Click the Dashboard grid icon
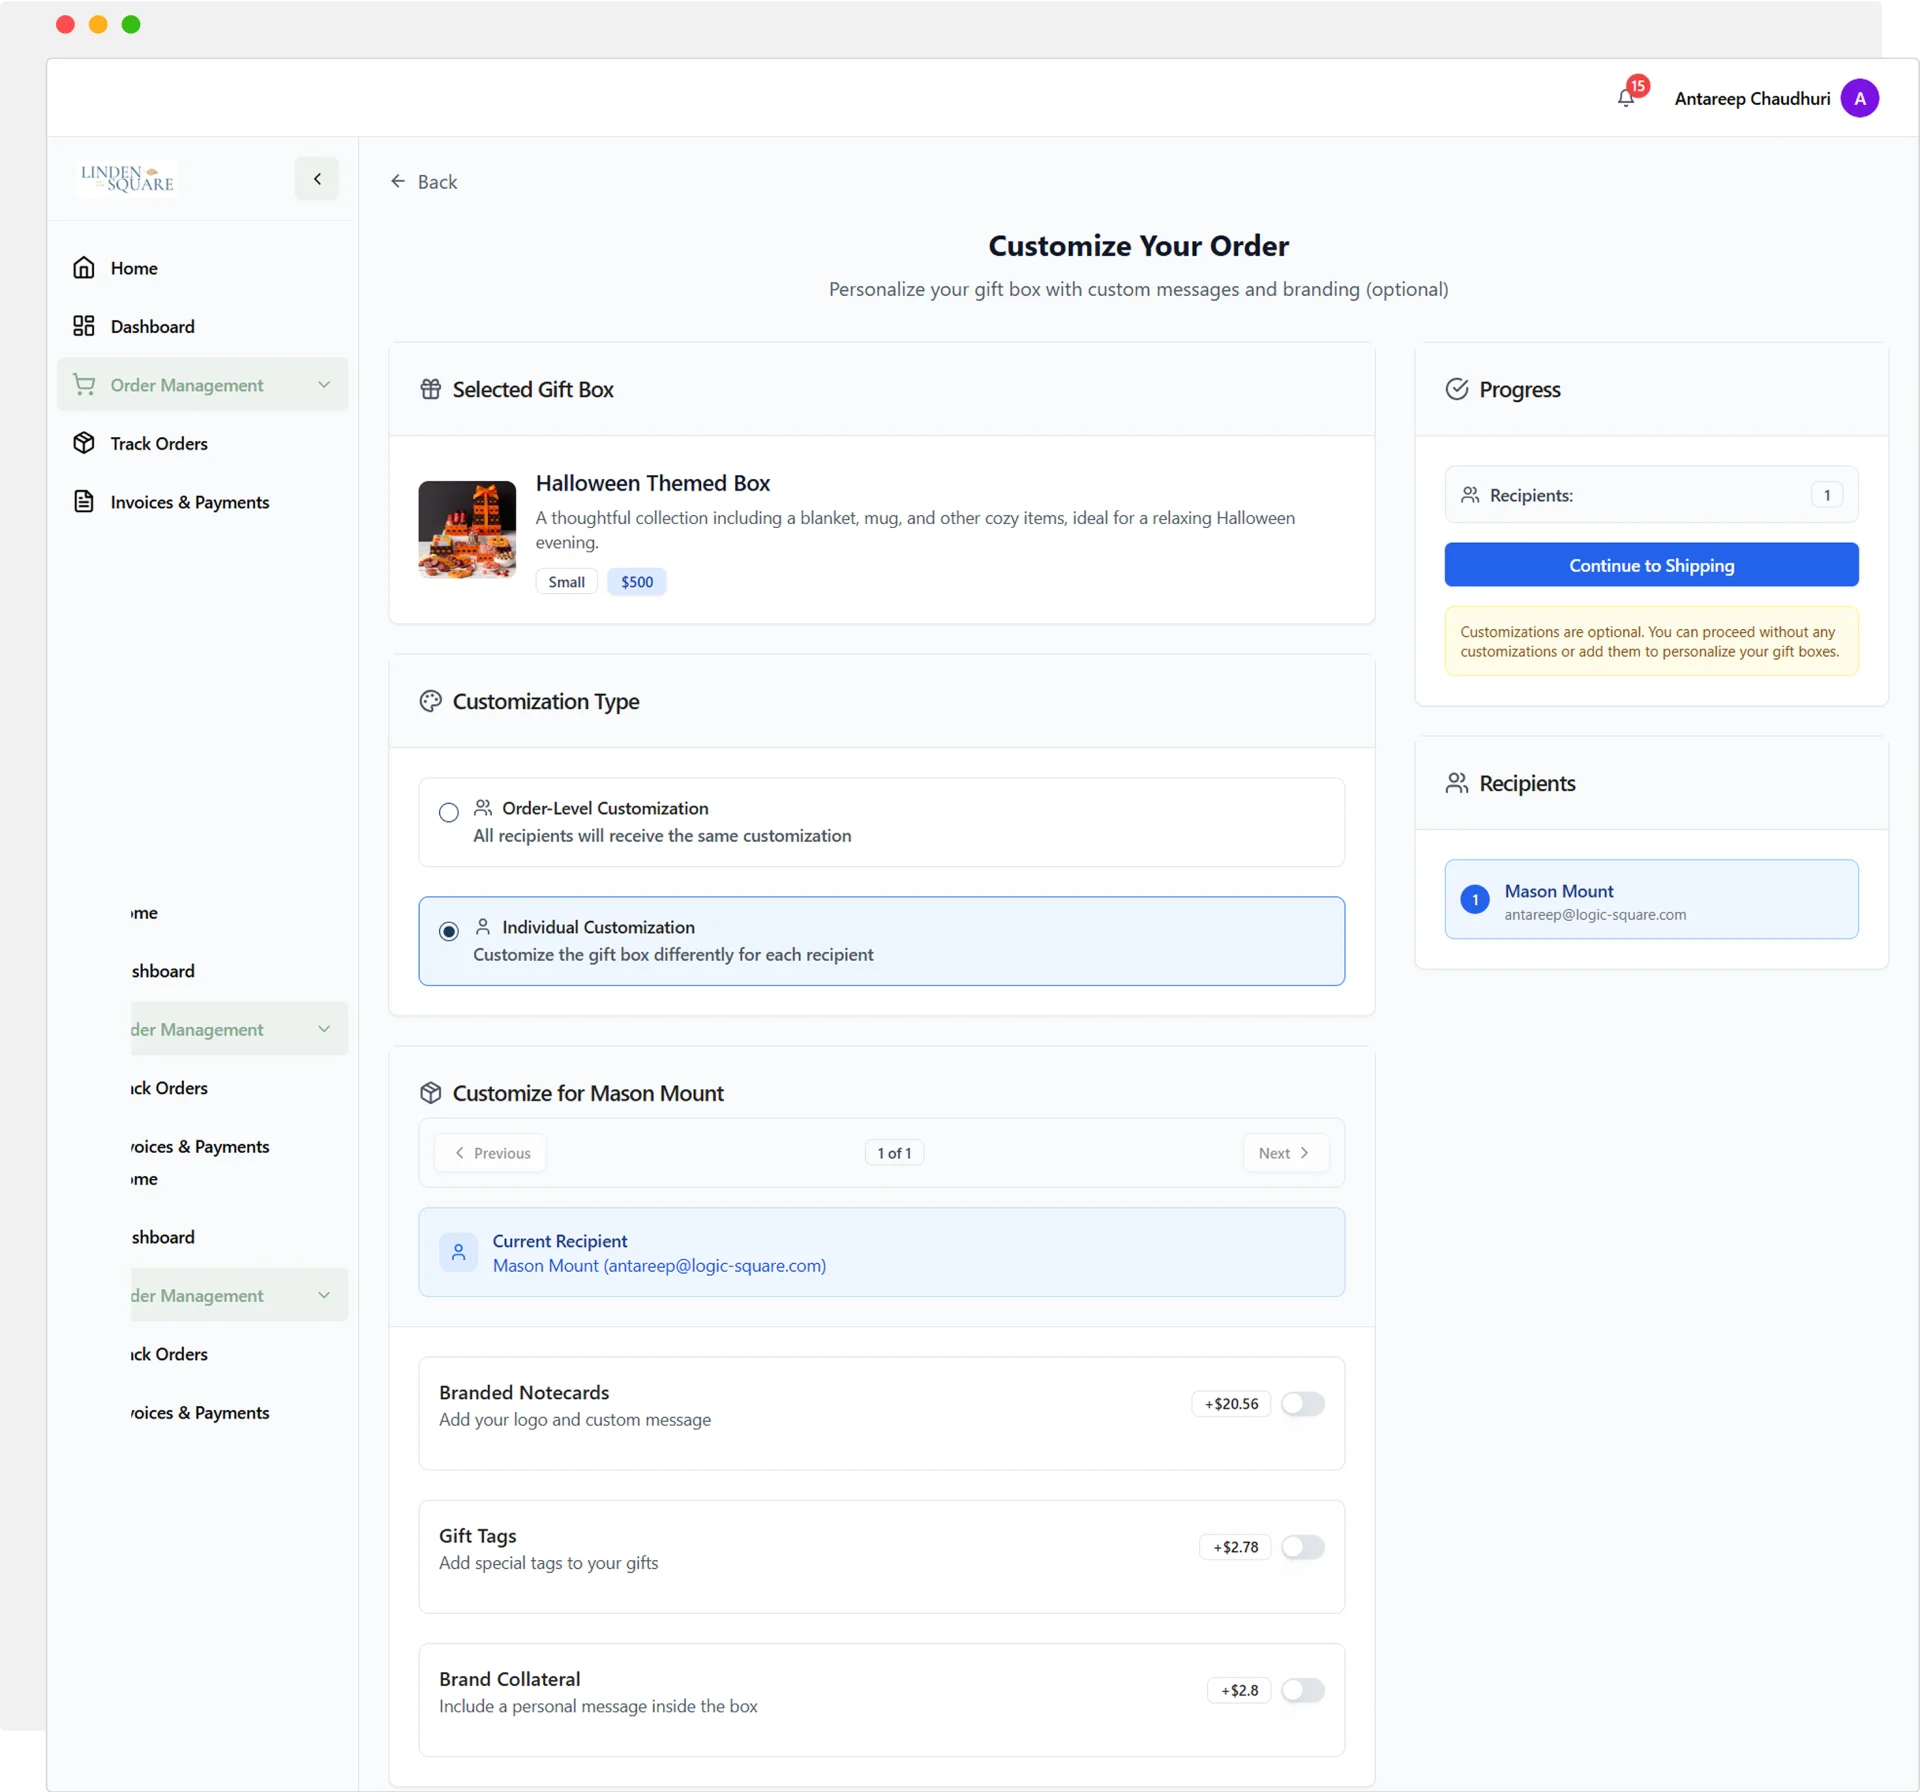This screenshot has height=1792, width=1920. click(84, 326)
